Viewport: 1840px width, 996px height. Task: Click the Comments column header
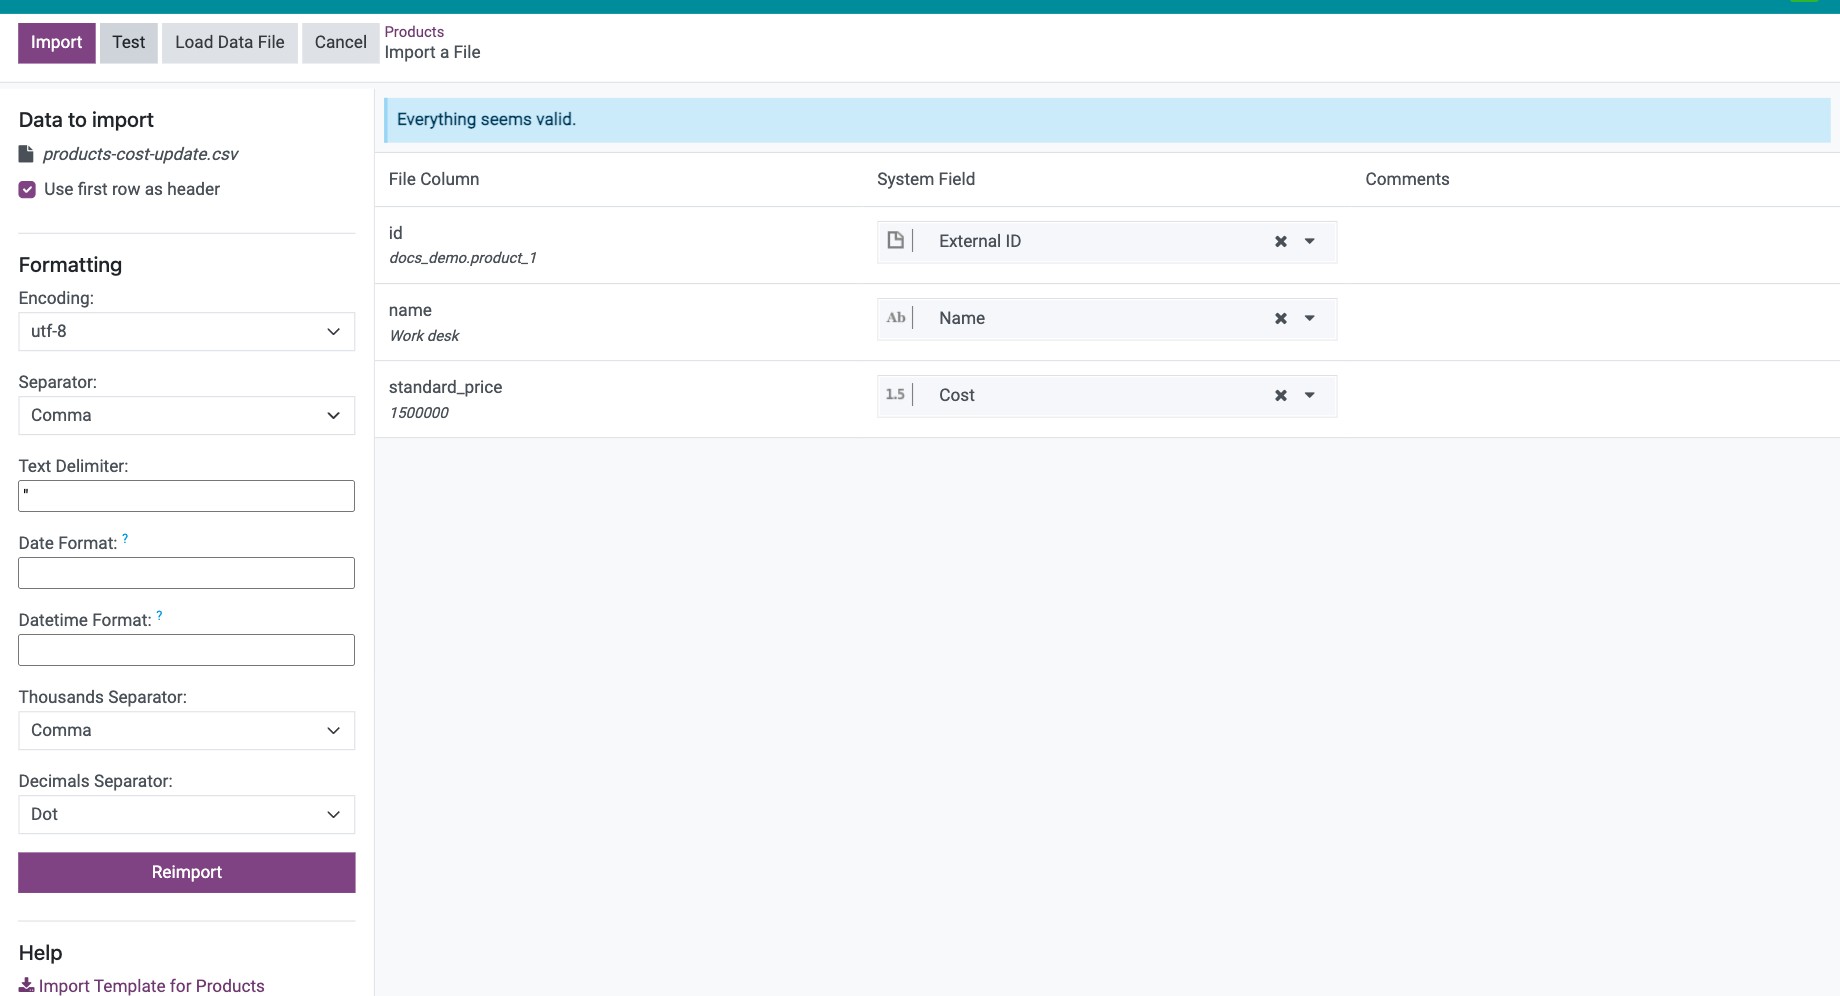pos(1407,179)
